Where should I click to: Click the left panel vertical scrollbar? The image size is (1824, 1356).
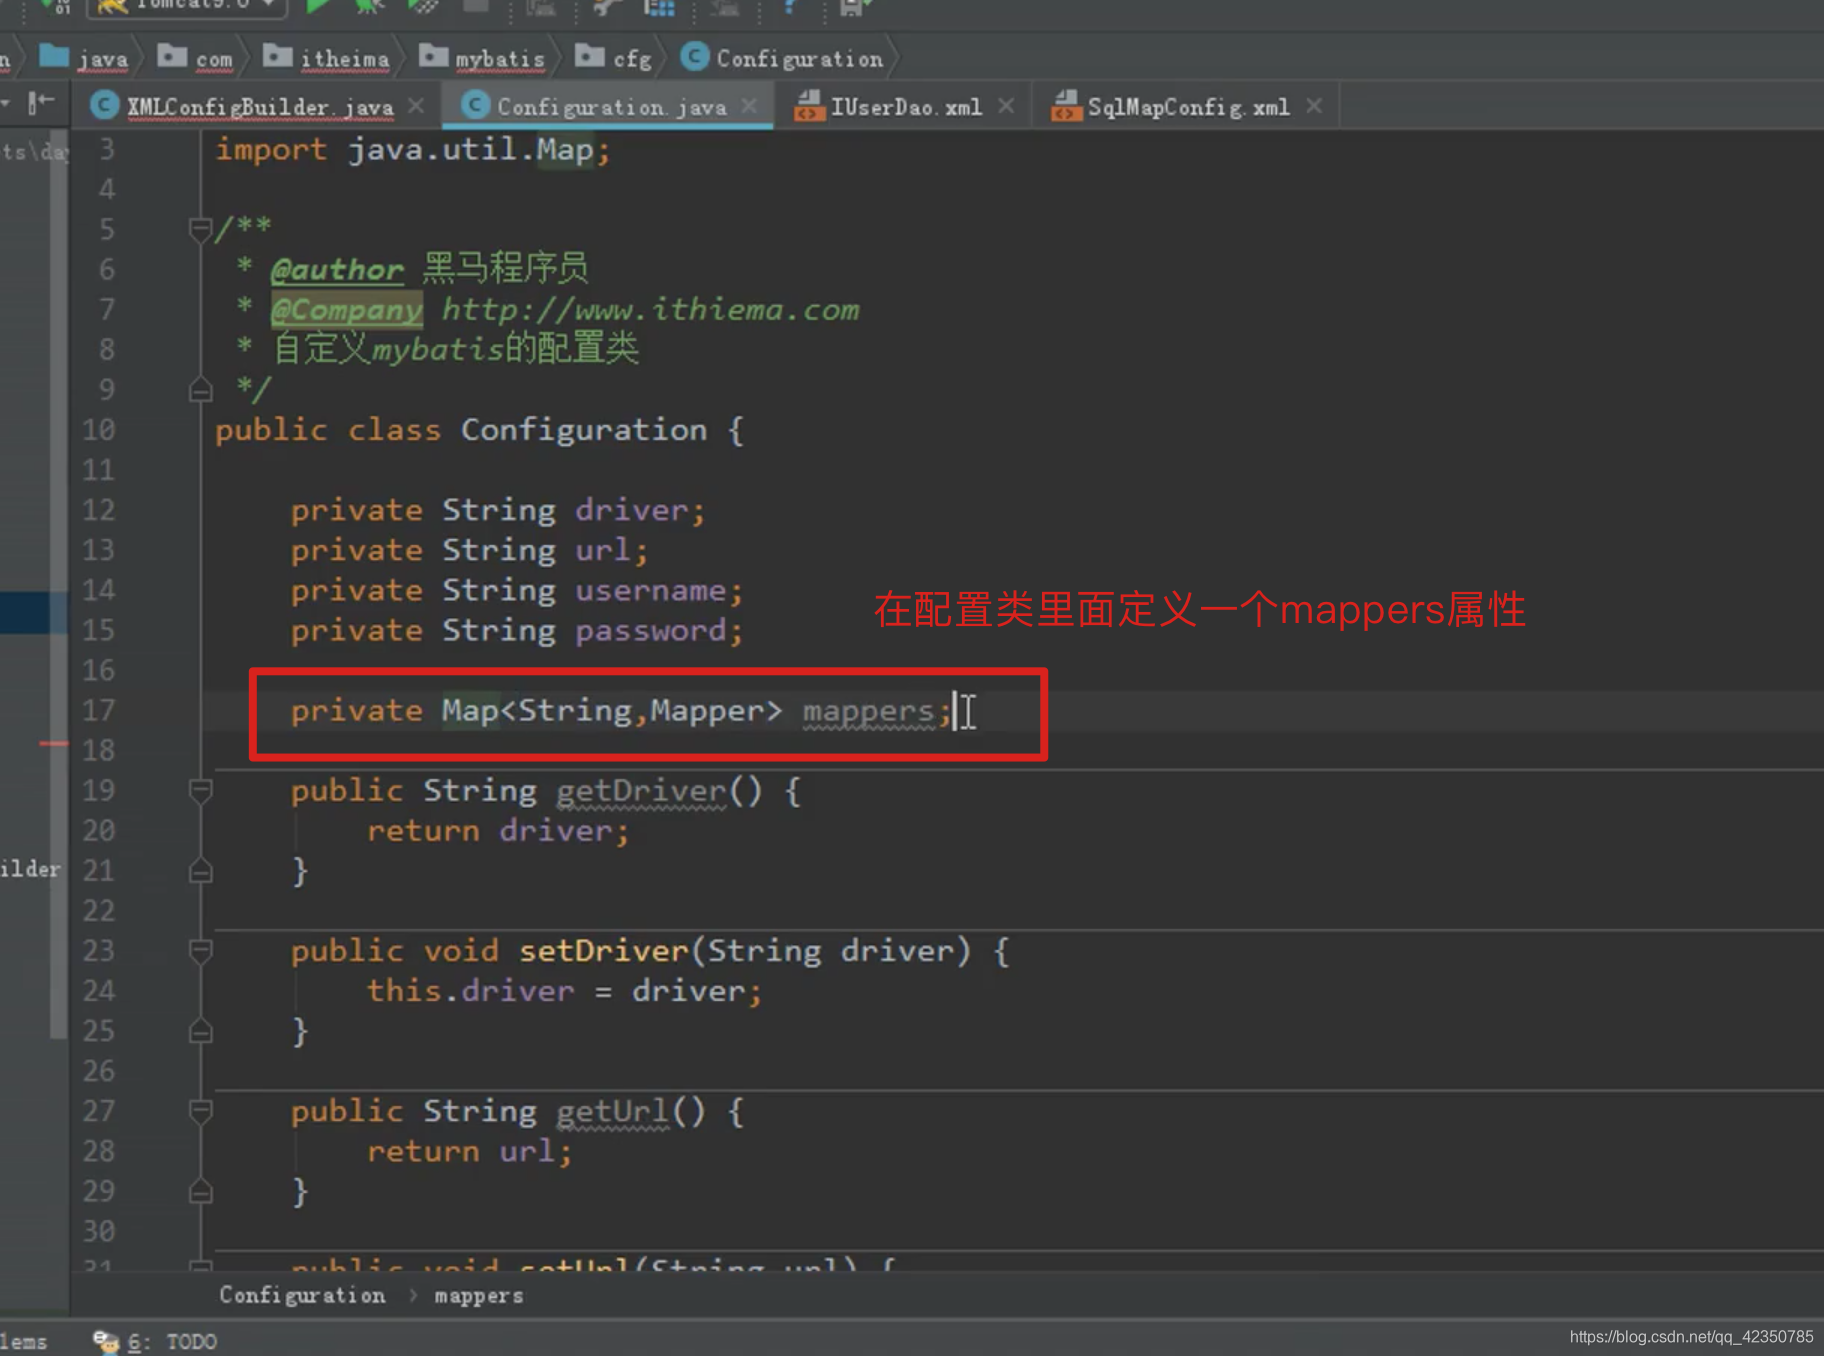[x=59, y=585]
